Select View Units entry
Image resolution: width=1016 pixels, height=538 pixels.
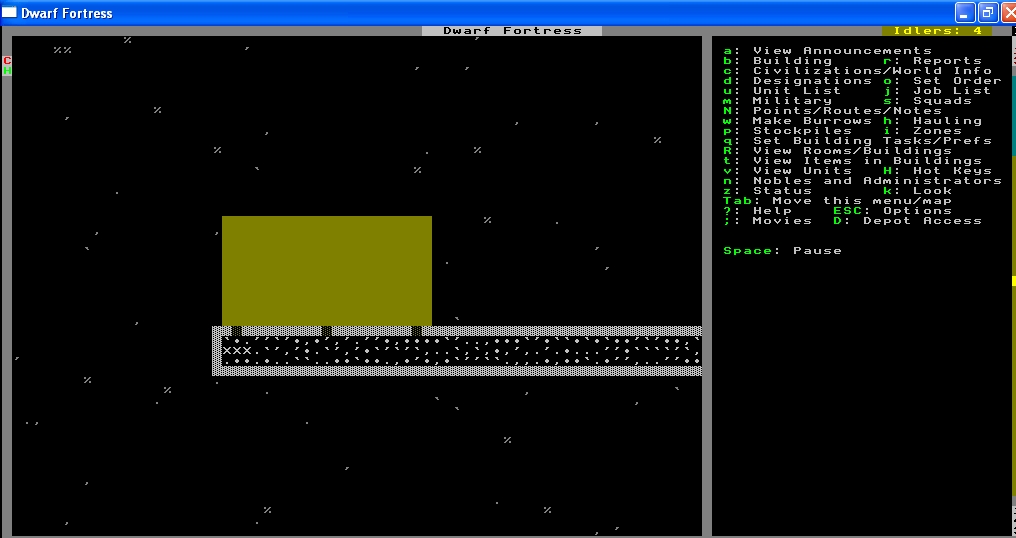pyautogui.click(x=787, y=170)
